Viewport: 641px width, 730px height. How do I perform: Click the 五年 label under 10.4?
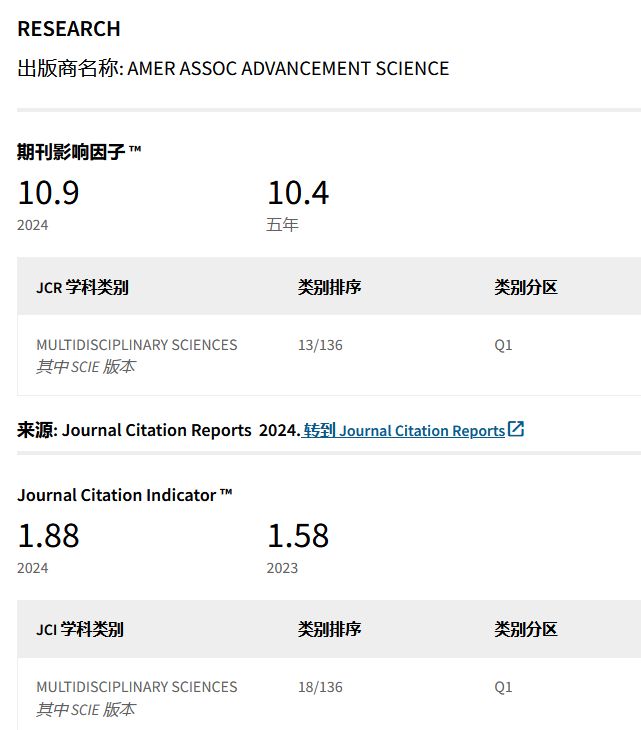(282, 225)
